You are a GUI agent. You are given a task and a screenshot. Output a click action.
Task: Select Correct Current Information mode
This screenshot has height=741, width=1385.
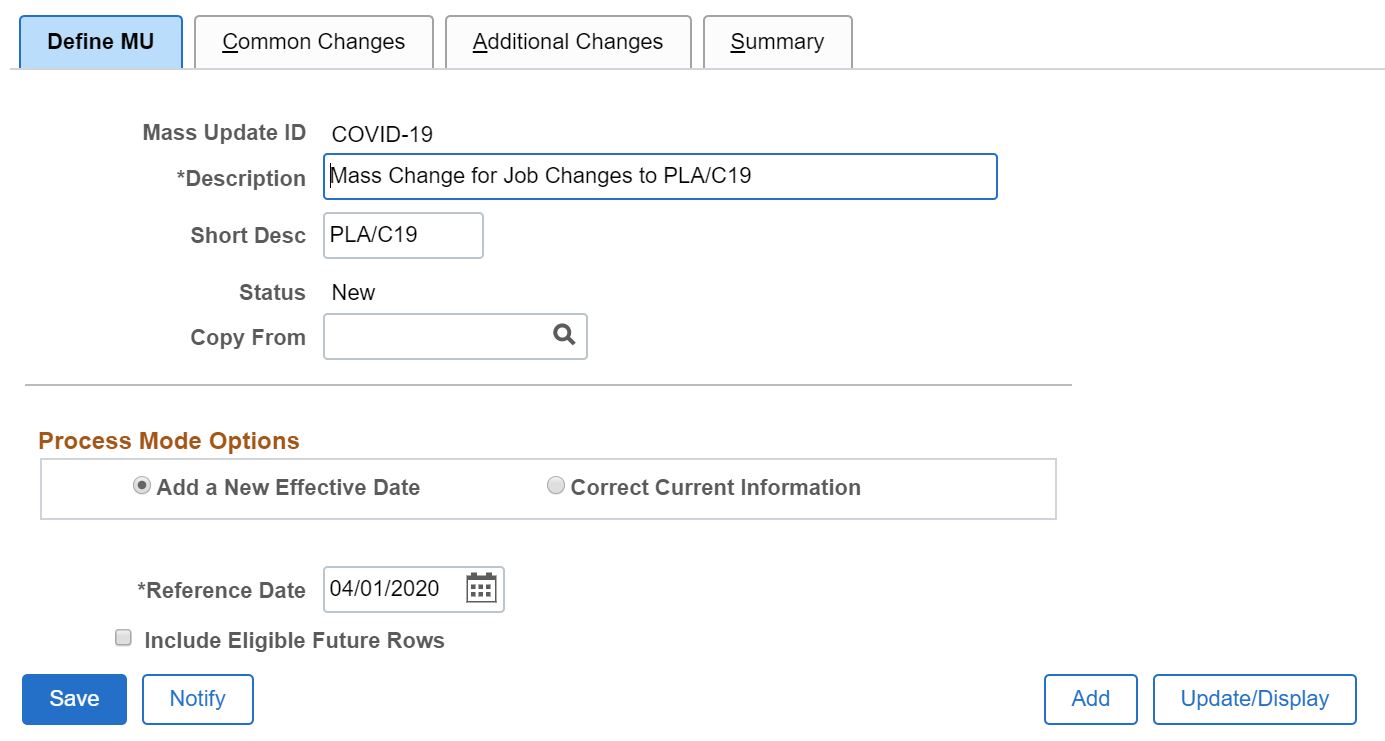click(x=556, y=487)
